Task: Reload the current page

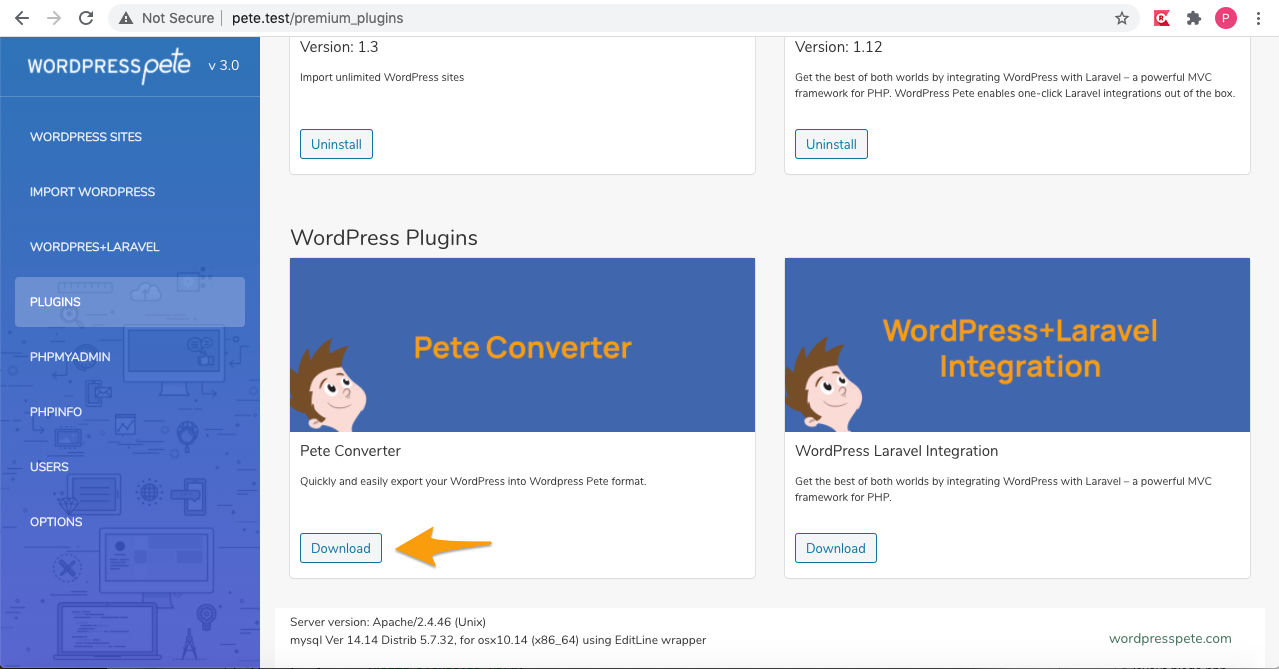Action: [86, 18]
